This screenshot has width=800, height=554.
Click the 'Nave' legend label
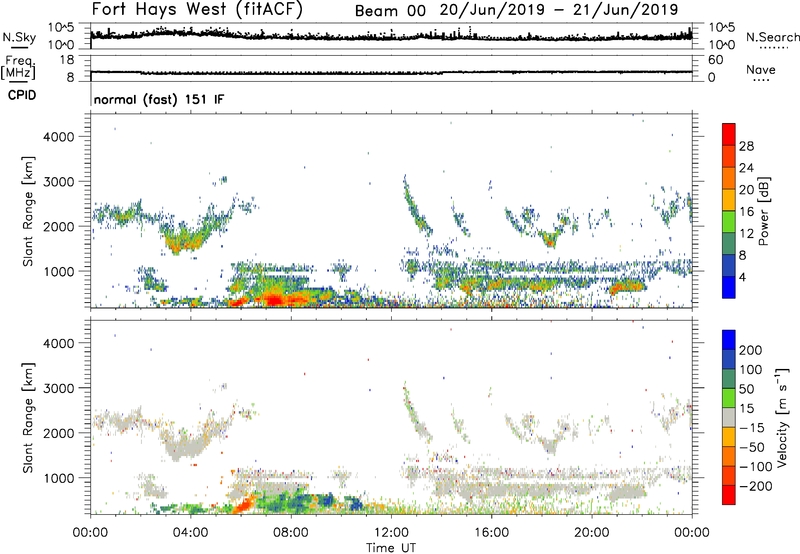(x=761, y=70)
